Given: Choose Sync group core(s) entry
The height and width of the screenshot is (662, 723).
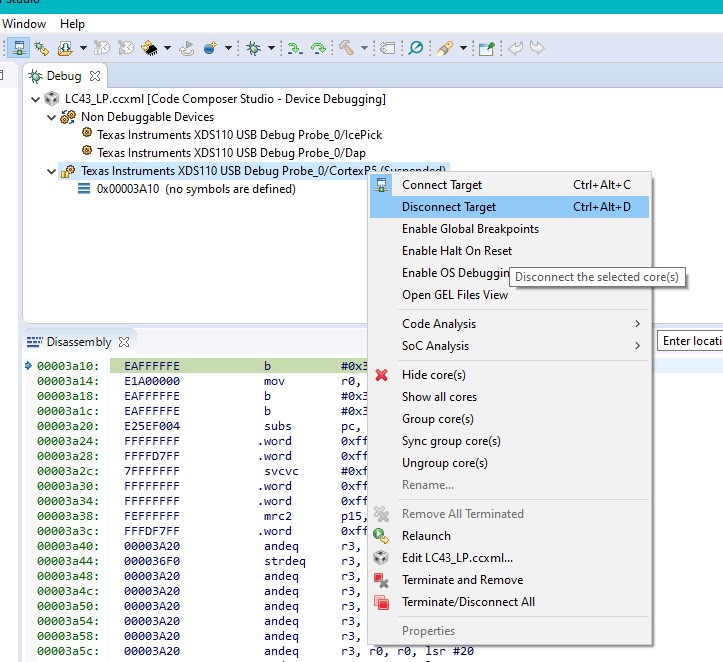Looking at the screenshot, I should (x=510, y=441).
